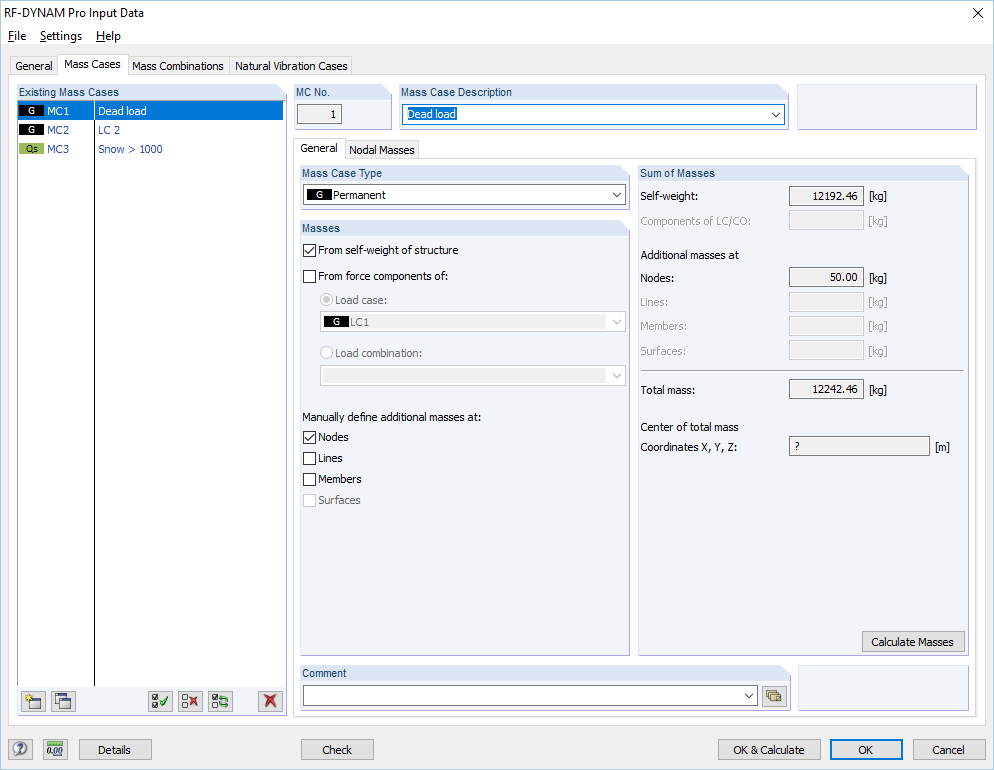Click the Details button

point(115,750)
